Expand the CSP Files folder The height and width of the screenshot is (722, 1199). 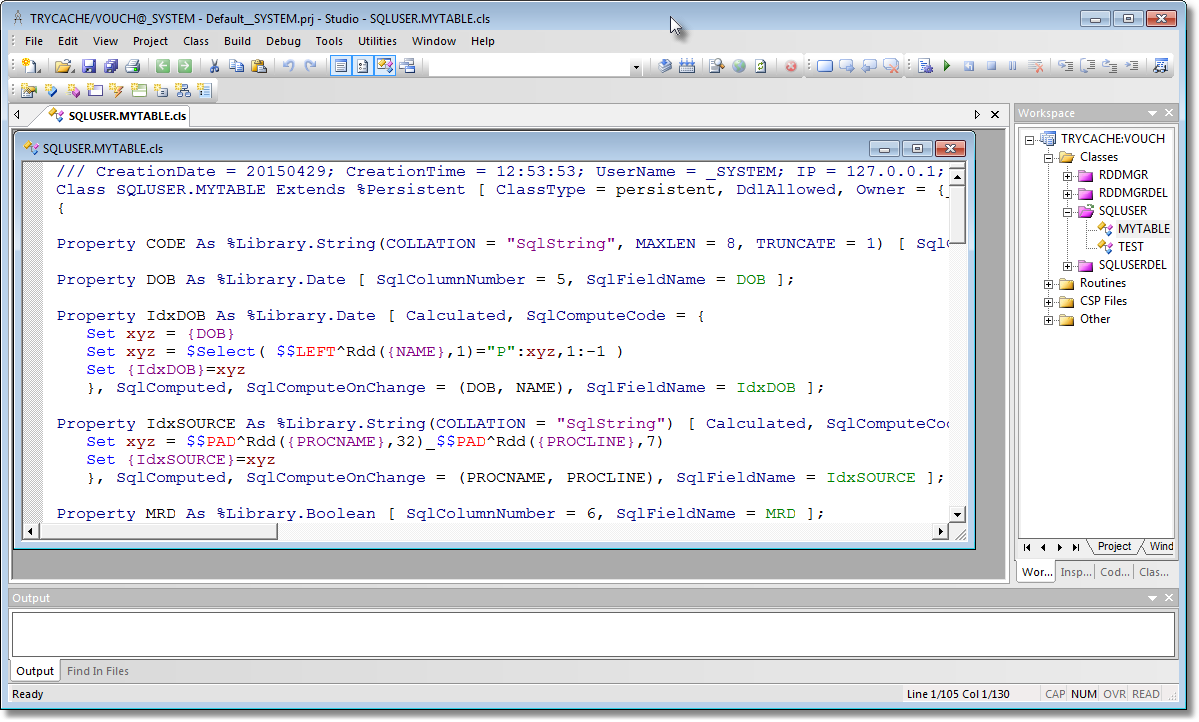point(1049,302)
